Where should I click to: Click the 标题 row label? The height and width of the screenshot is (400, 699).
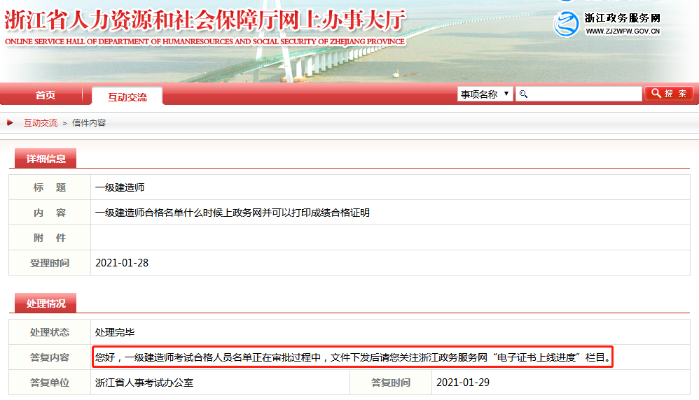49,187
